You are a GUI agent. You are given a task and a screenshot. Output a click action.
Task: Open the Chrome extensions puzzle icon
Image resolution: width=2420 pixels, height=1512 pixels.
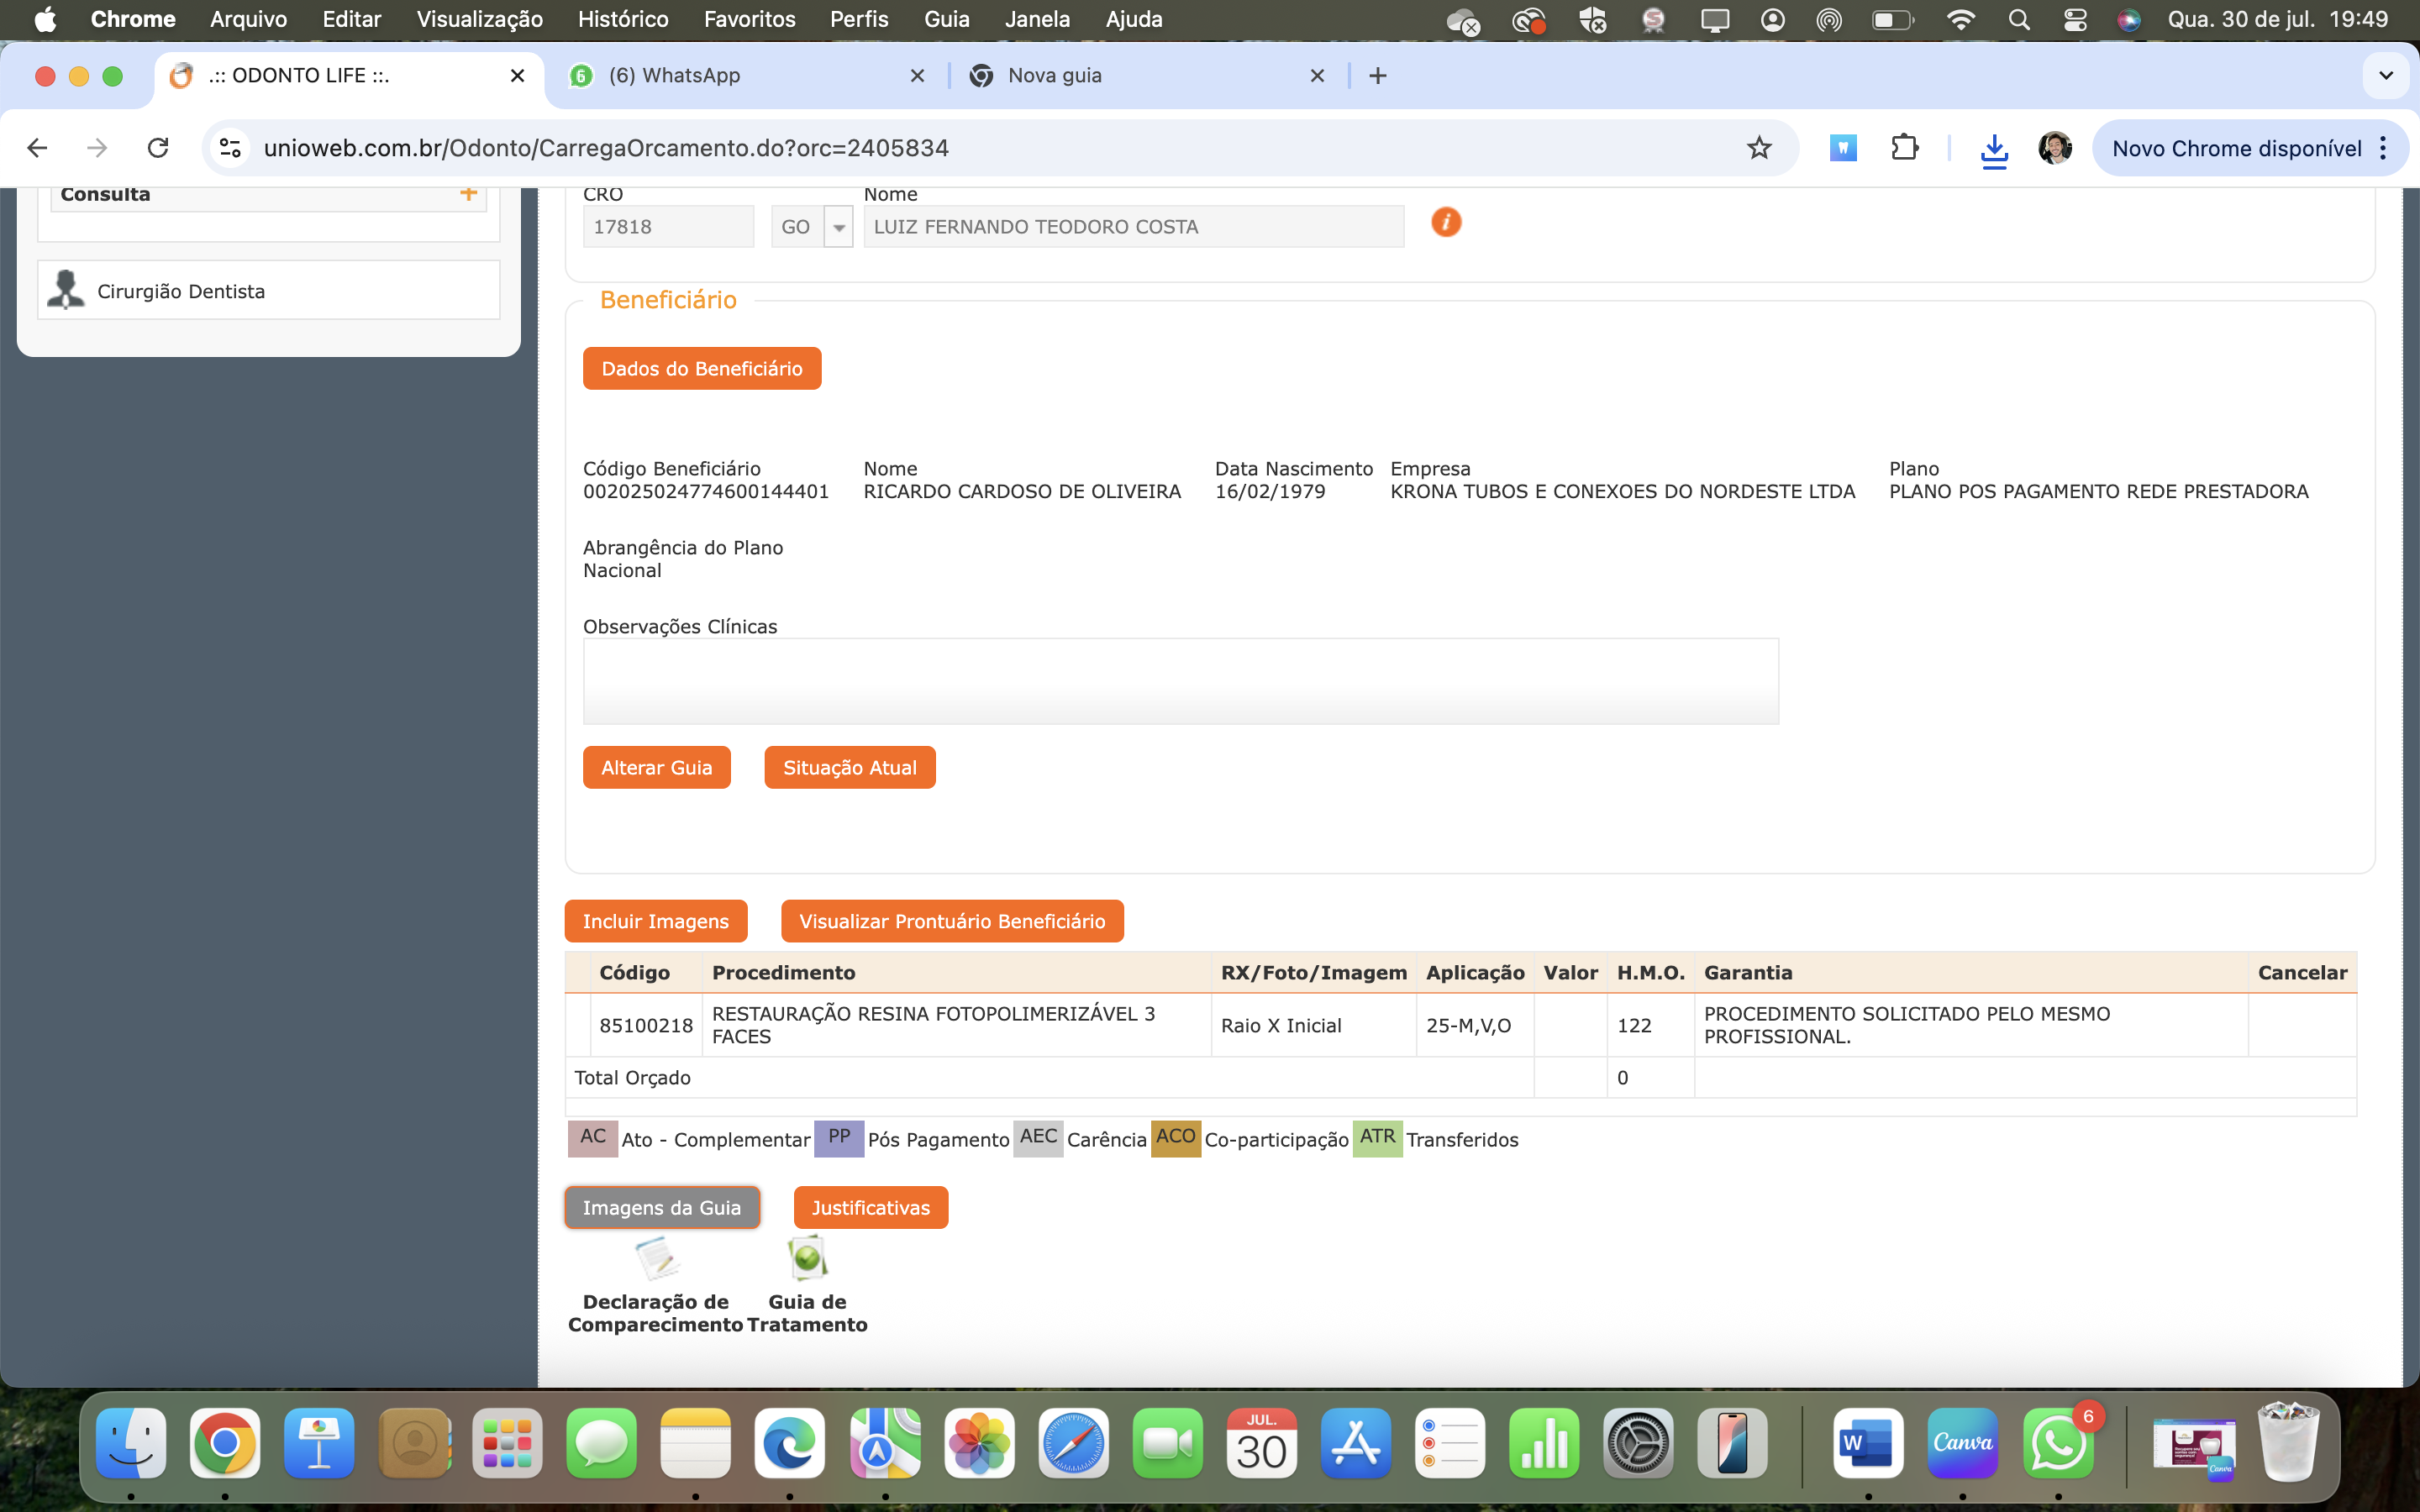coord(1905,148)
